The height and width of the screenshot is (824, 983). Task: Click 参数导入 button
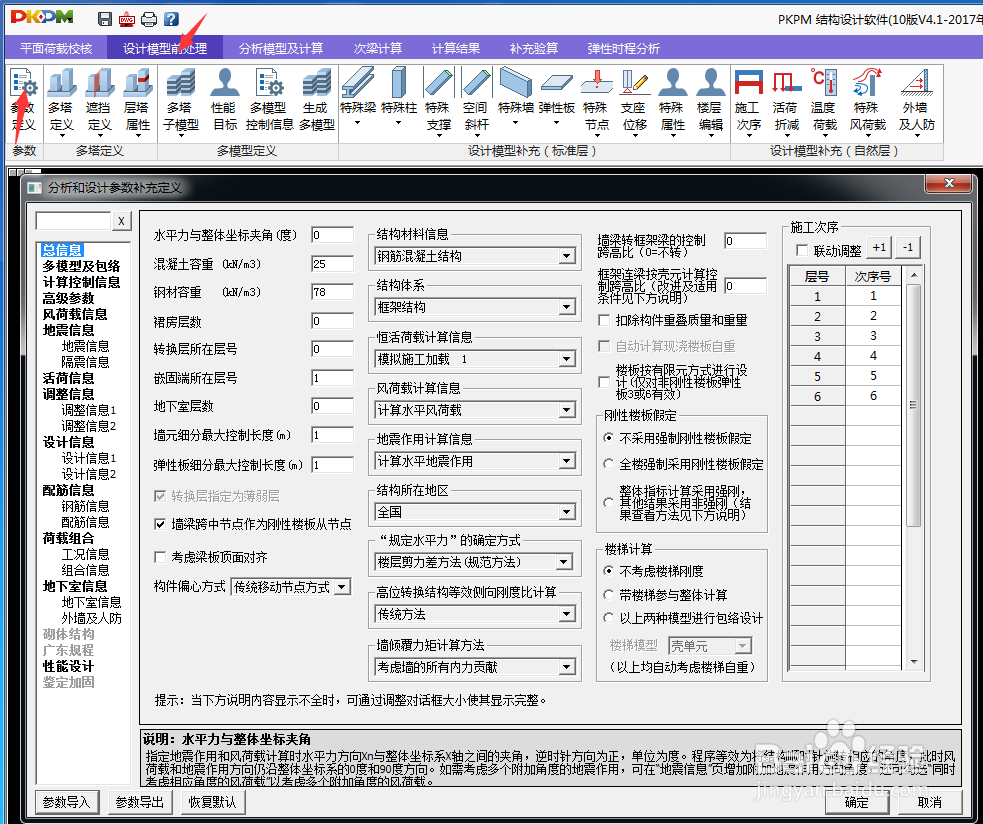(66, 802)
